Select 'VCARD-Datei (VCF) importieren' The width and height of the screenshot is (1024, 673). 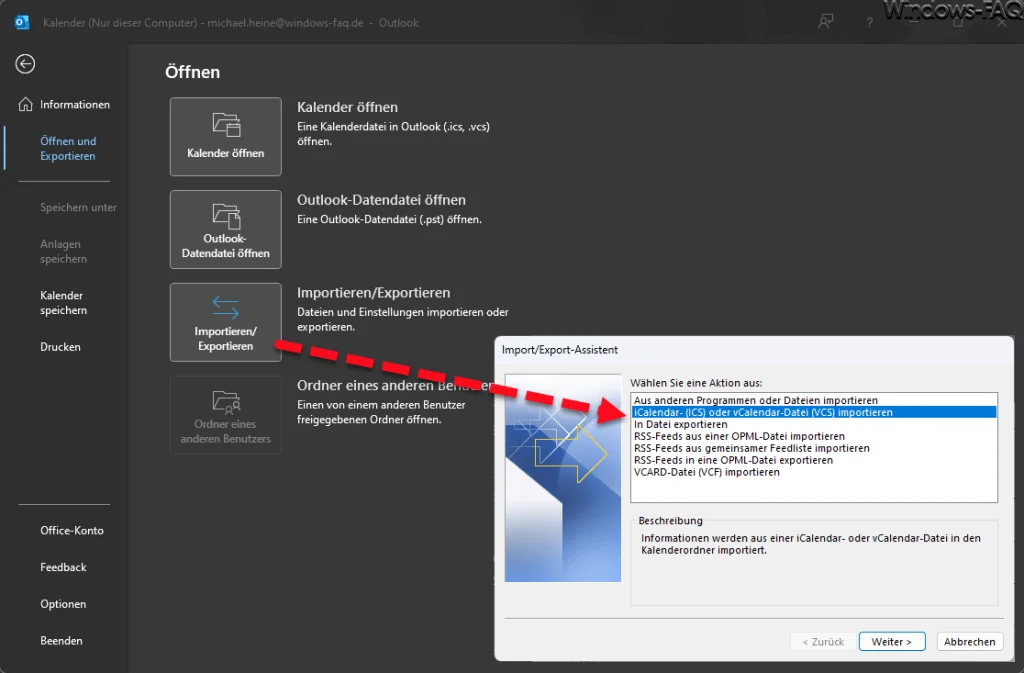coord(814,472)
